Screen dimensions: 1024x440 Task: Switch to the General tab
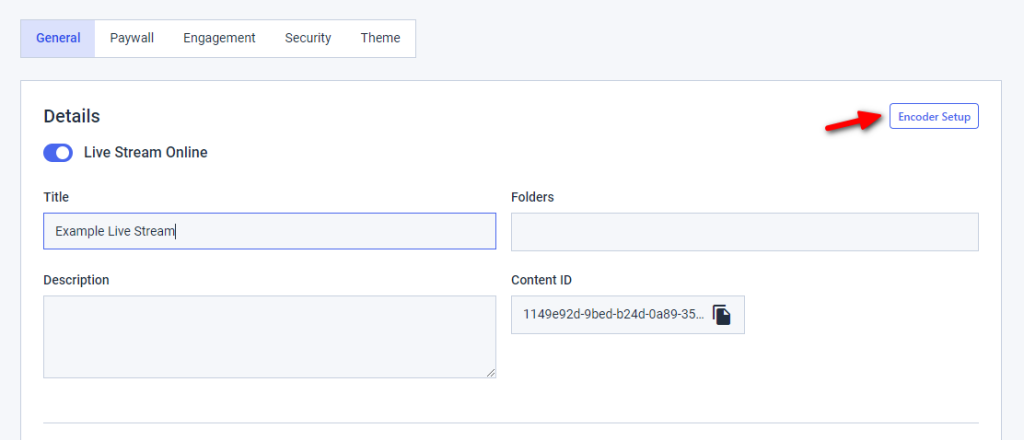pos(58,38)
